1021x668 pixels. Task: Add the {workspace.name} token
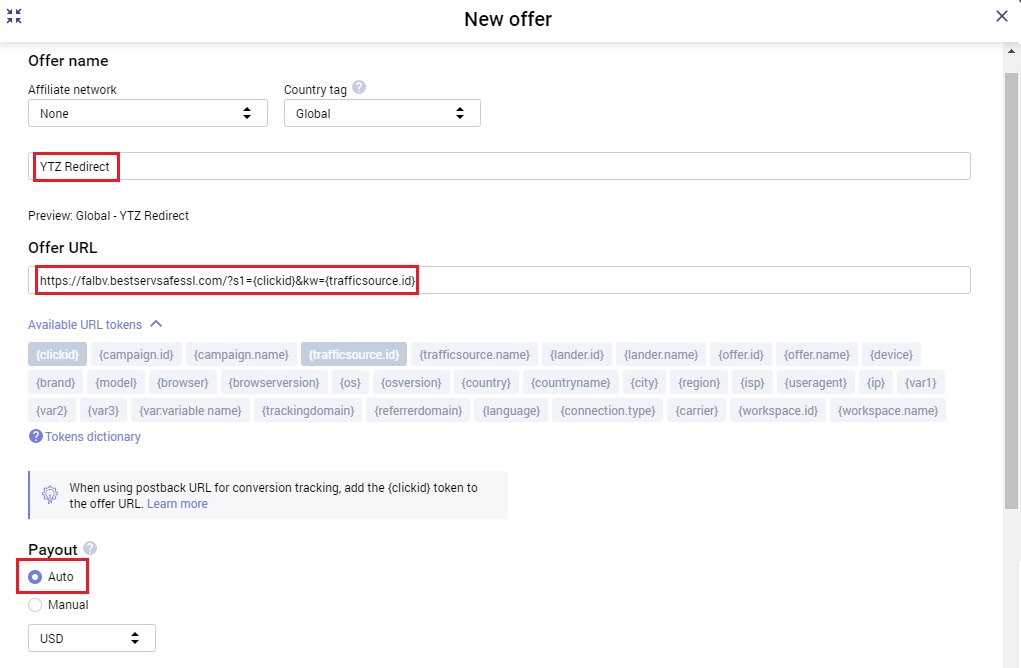click(890, 410)
